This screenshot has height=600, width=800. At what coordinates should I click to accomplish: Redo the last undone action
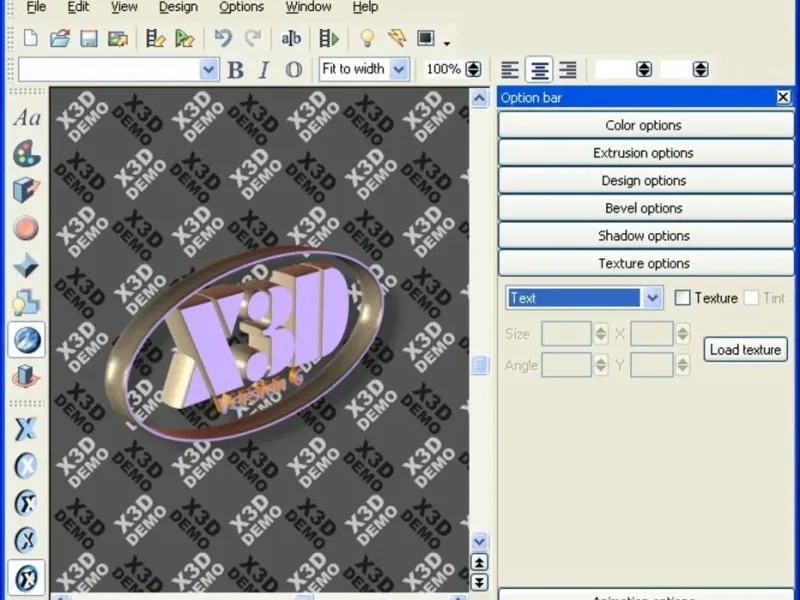[x=253, y=38]
